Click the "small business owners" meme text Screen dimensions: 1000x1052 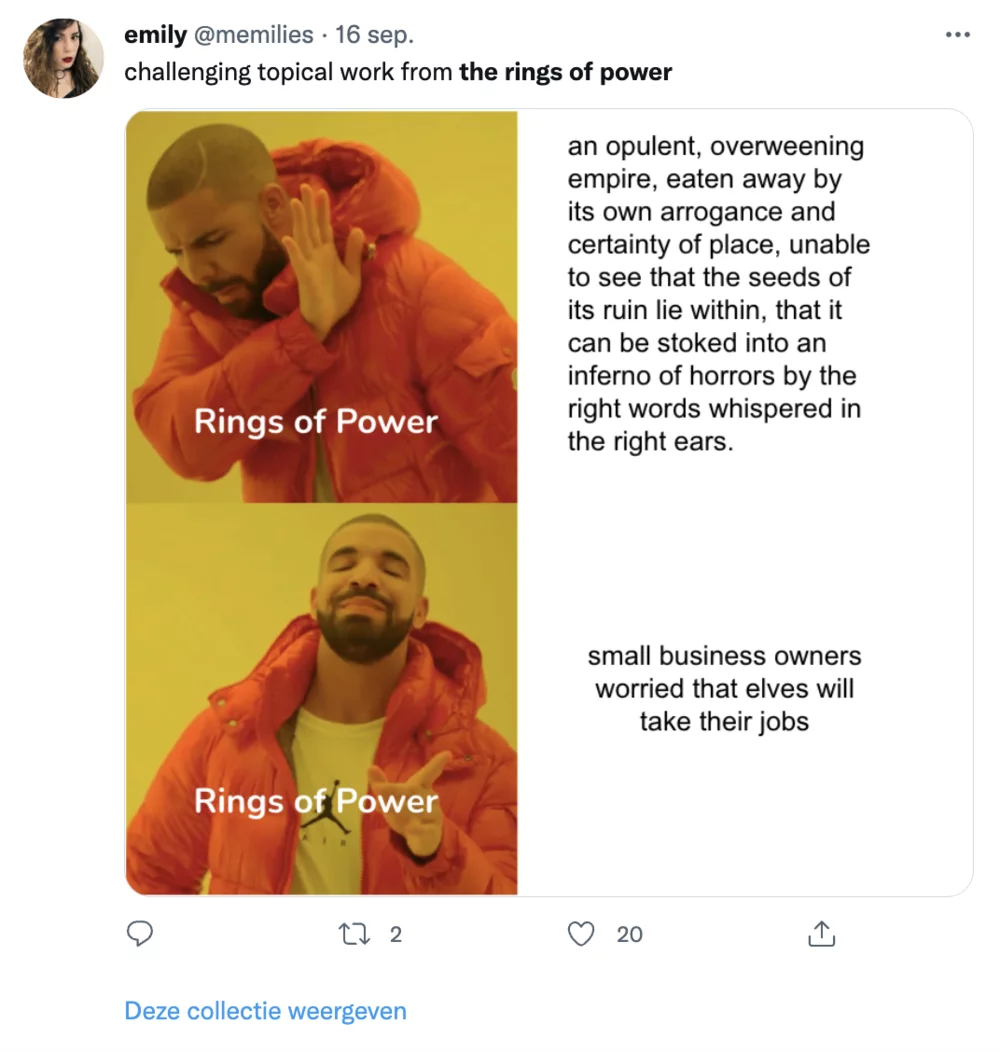724,689
